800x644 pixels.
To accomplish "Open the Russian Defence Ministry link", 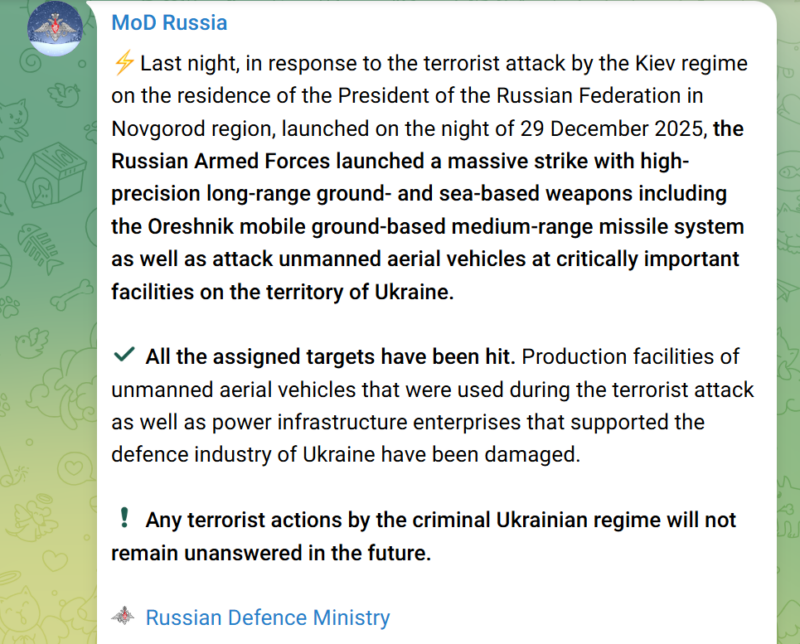I will click(267, 618).
